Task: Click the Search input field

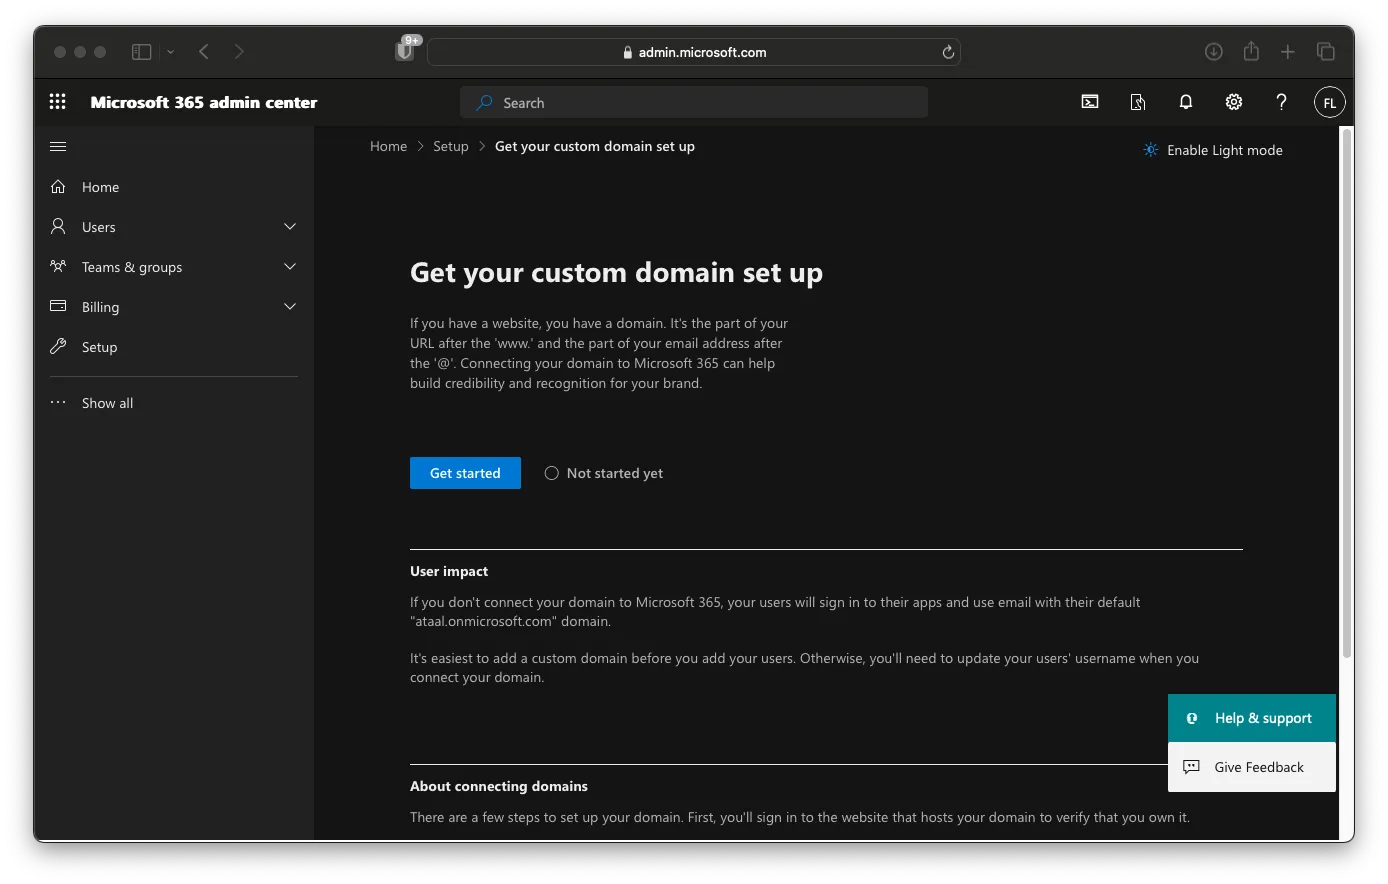Action: click(x=694, y=103)
